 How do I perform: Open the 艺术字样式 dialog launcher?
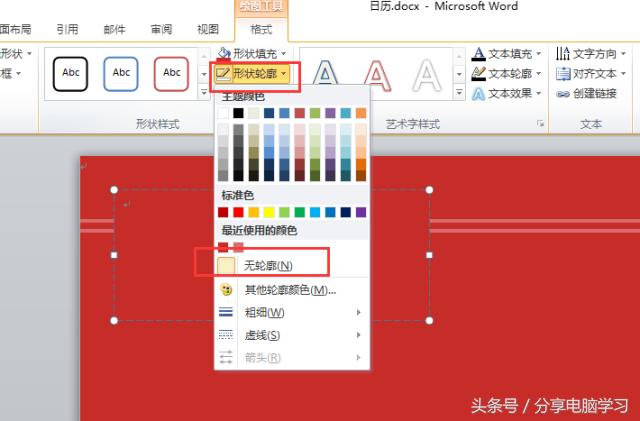[540, 123]
